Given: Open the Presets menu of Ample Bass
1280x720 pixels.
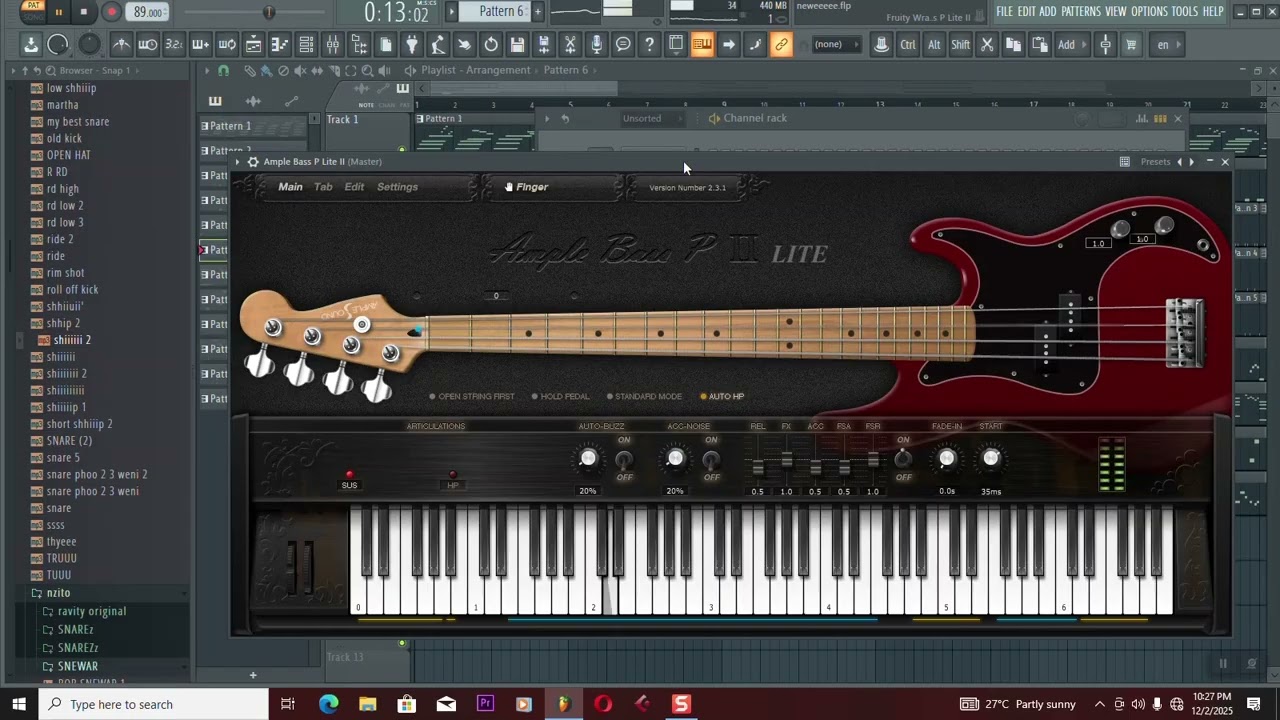Looking at the screenshot, I should (x=1155, y=162).
